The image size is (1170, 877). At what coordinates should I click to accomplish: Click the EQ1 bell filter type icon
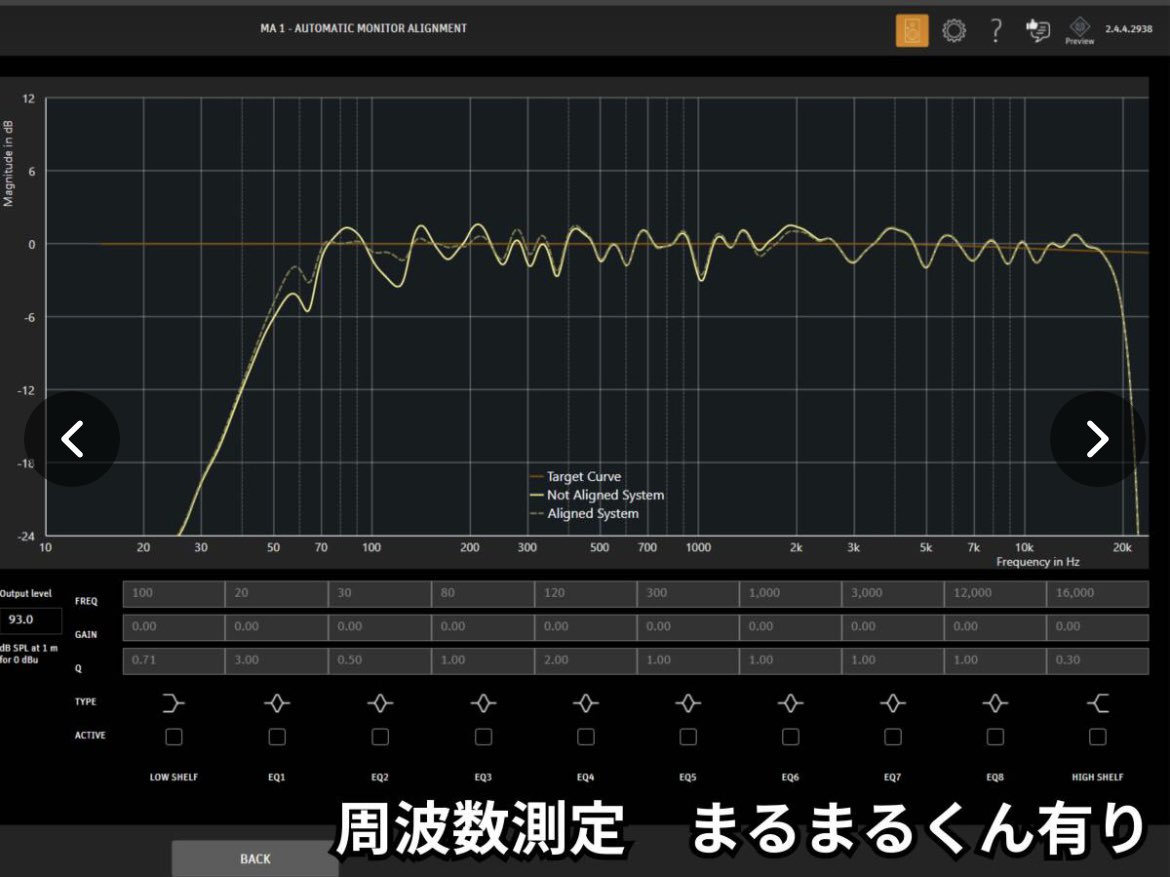coord(277,702)
